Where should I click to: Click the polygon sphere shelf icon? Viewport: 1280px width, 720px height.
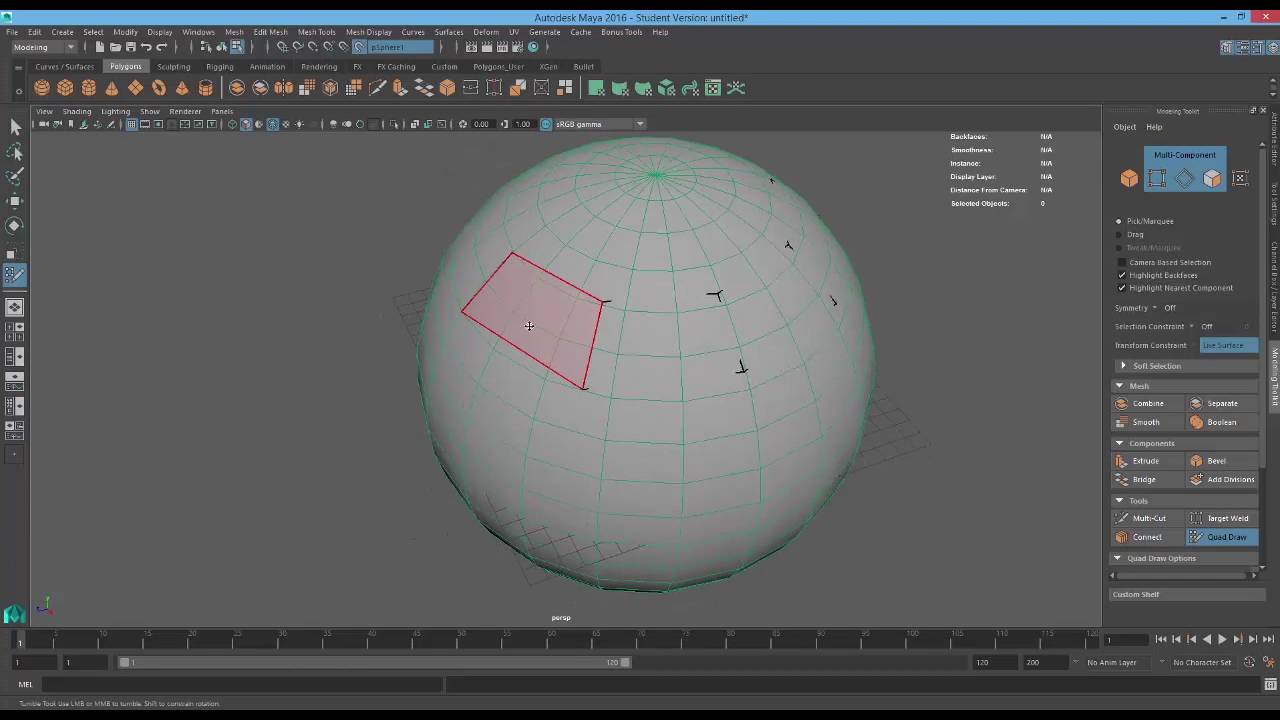click(x=42, y=88)
